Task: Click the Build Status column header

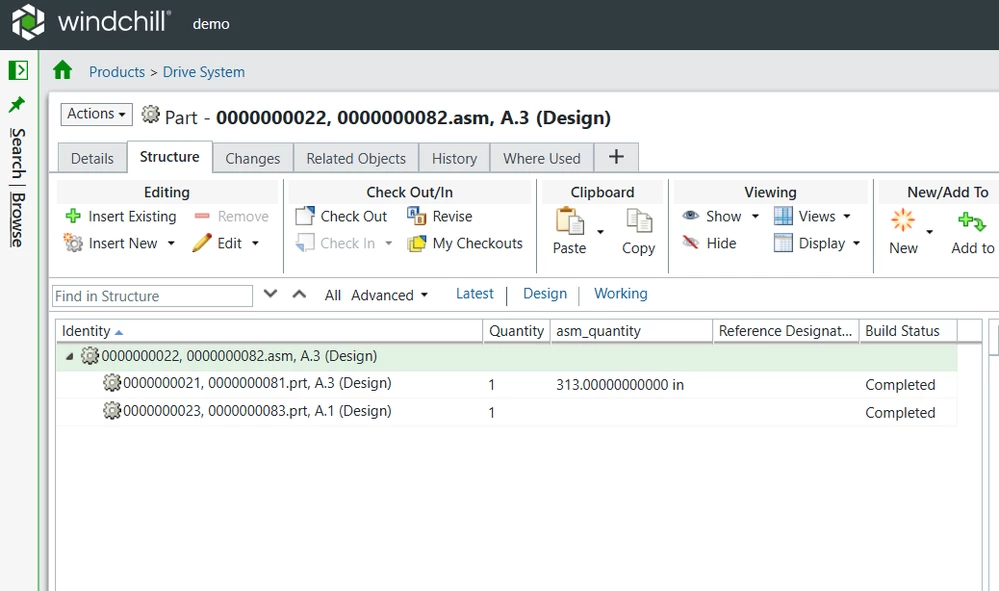Action: (908, 331)
